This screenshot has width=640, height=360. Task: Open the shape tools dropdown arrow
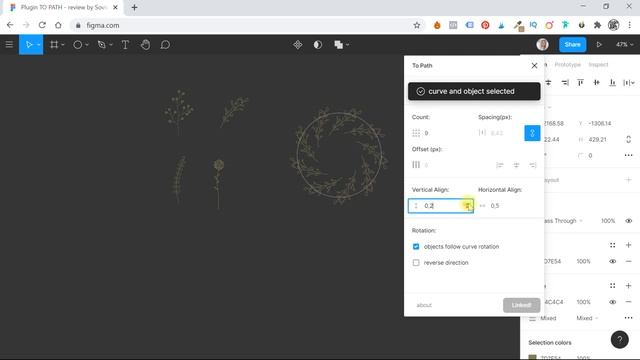point(87,45)
